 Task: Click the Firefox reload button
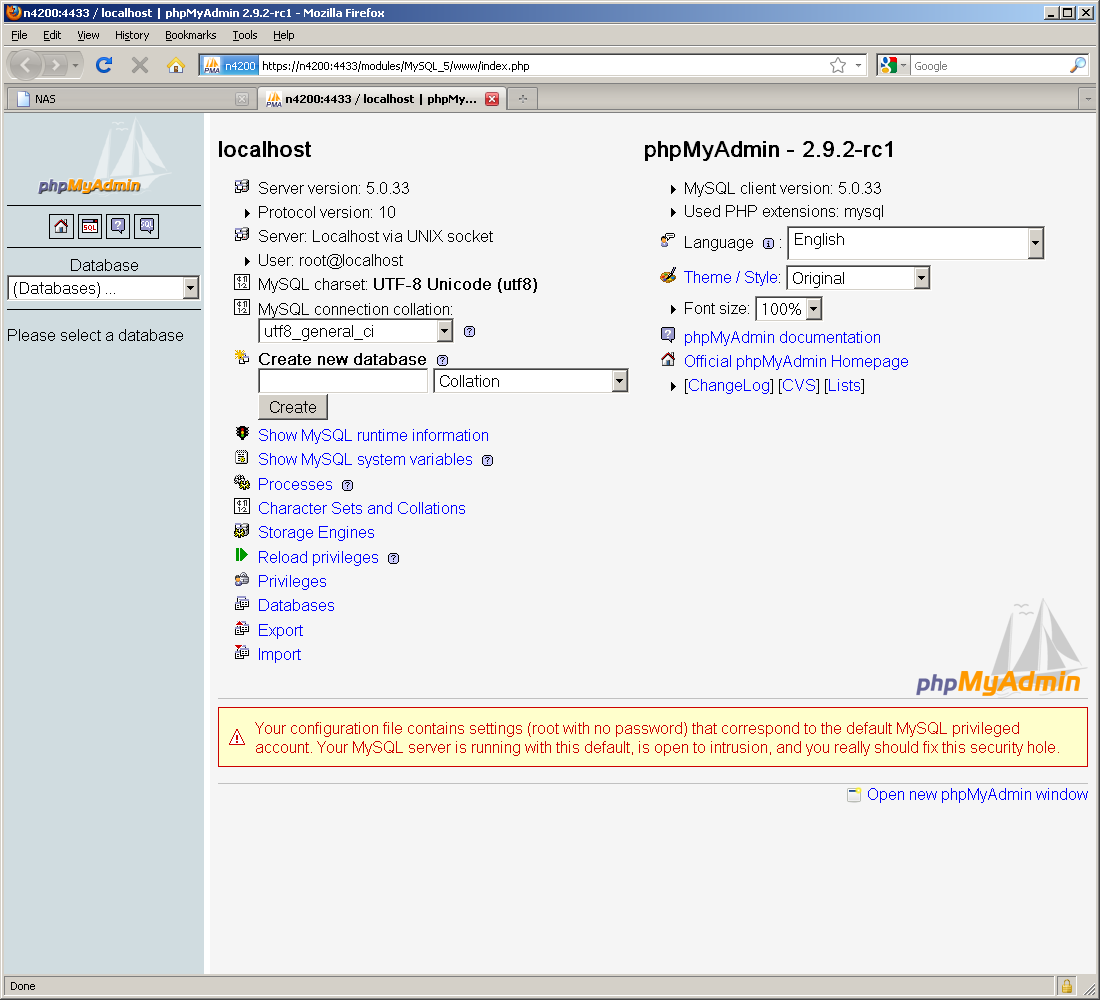pos(104,65)
